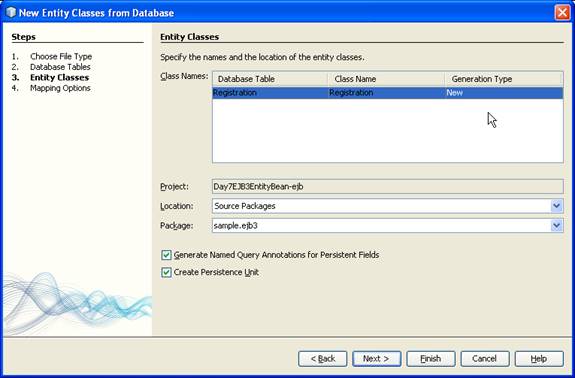Viewport: 575px width, 378px height.
Task: Click the Cancel button
Action: click(485, 359)
